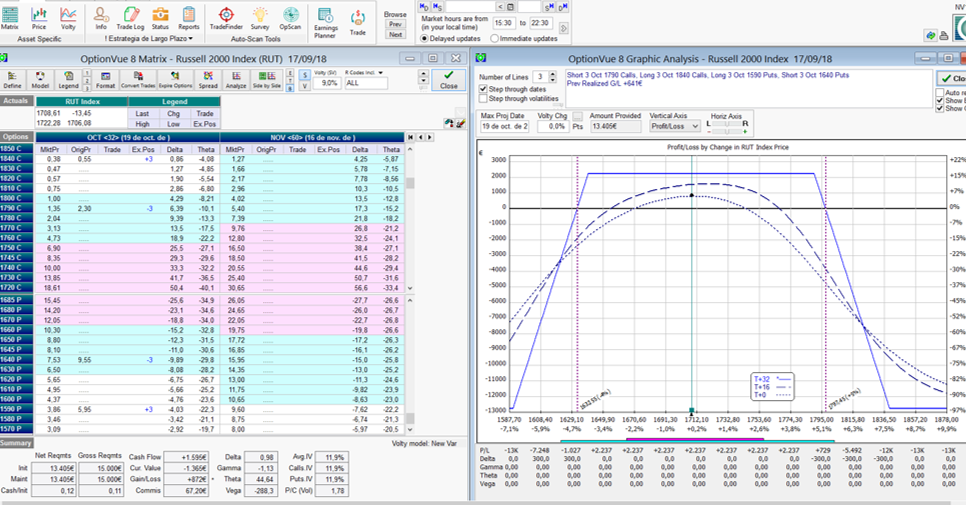Enable Step through volatilities checkbox
This screenshot has height=505, width=966.
tap(483, 99)
